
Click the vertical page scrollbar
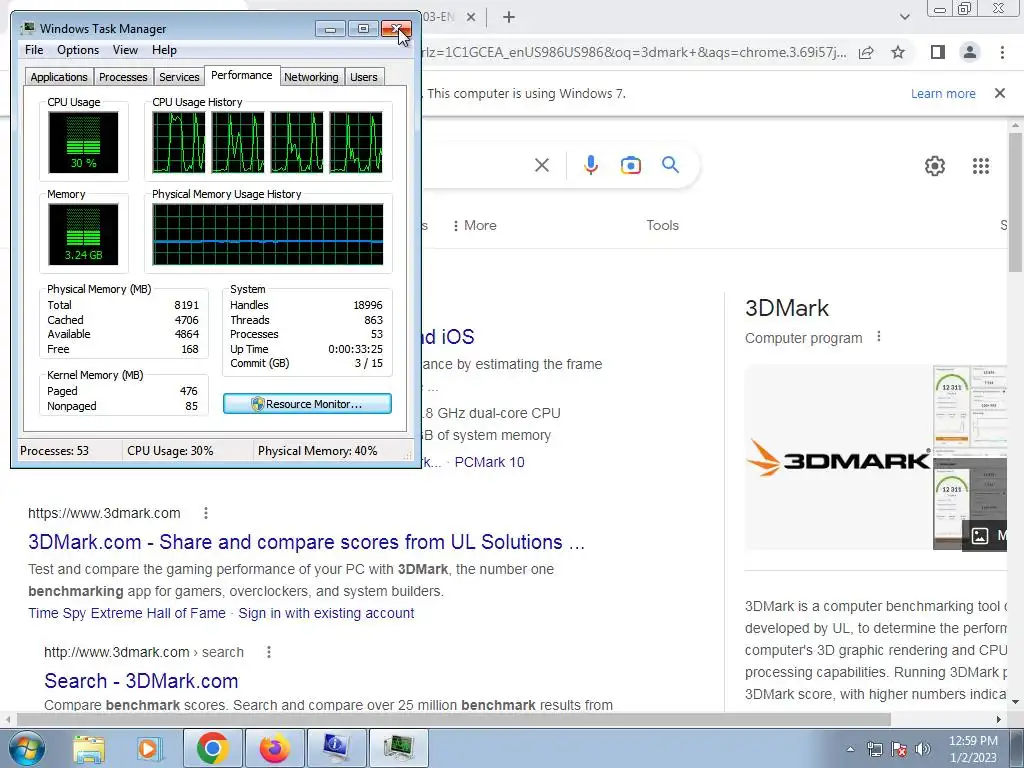[1015, 202]
